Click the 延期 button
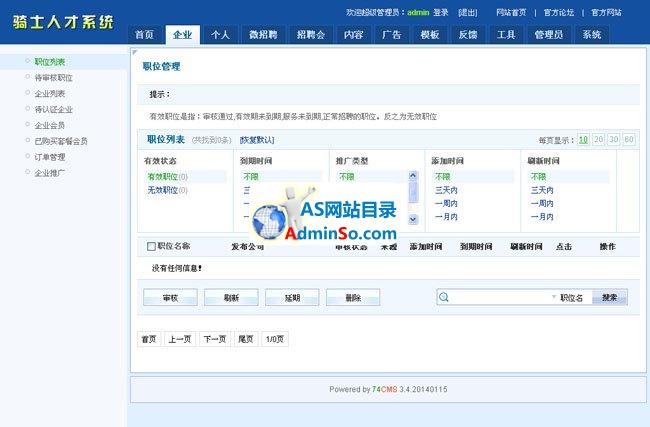The height and width of the screenshot is (427, 650). (292, 298)
